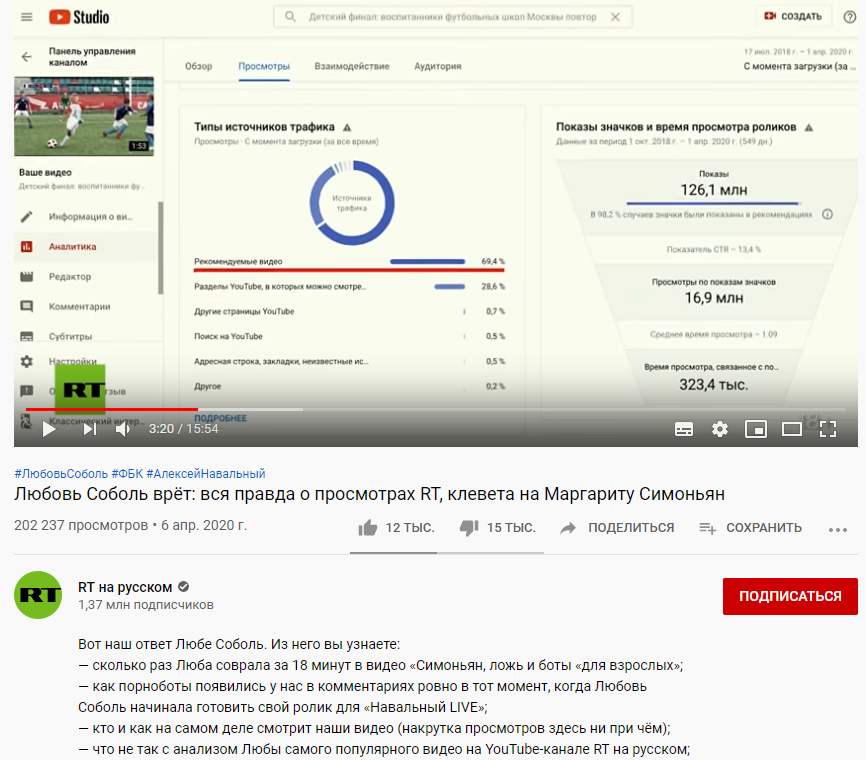Select the Просмотры tab
This screenshot has height=760, width=866.
click(x=264, y=66)
